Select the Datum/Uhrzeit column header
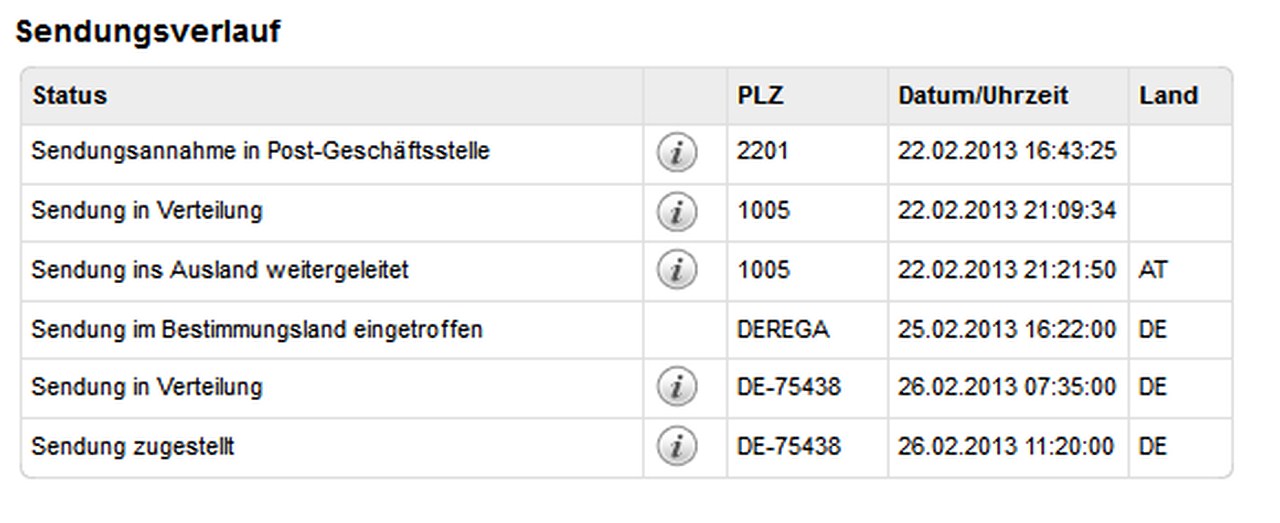Screen dimensions: 1280x523 pos(983,96)
